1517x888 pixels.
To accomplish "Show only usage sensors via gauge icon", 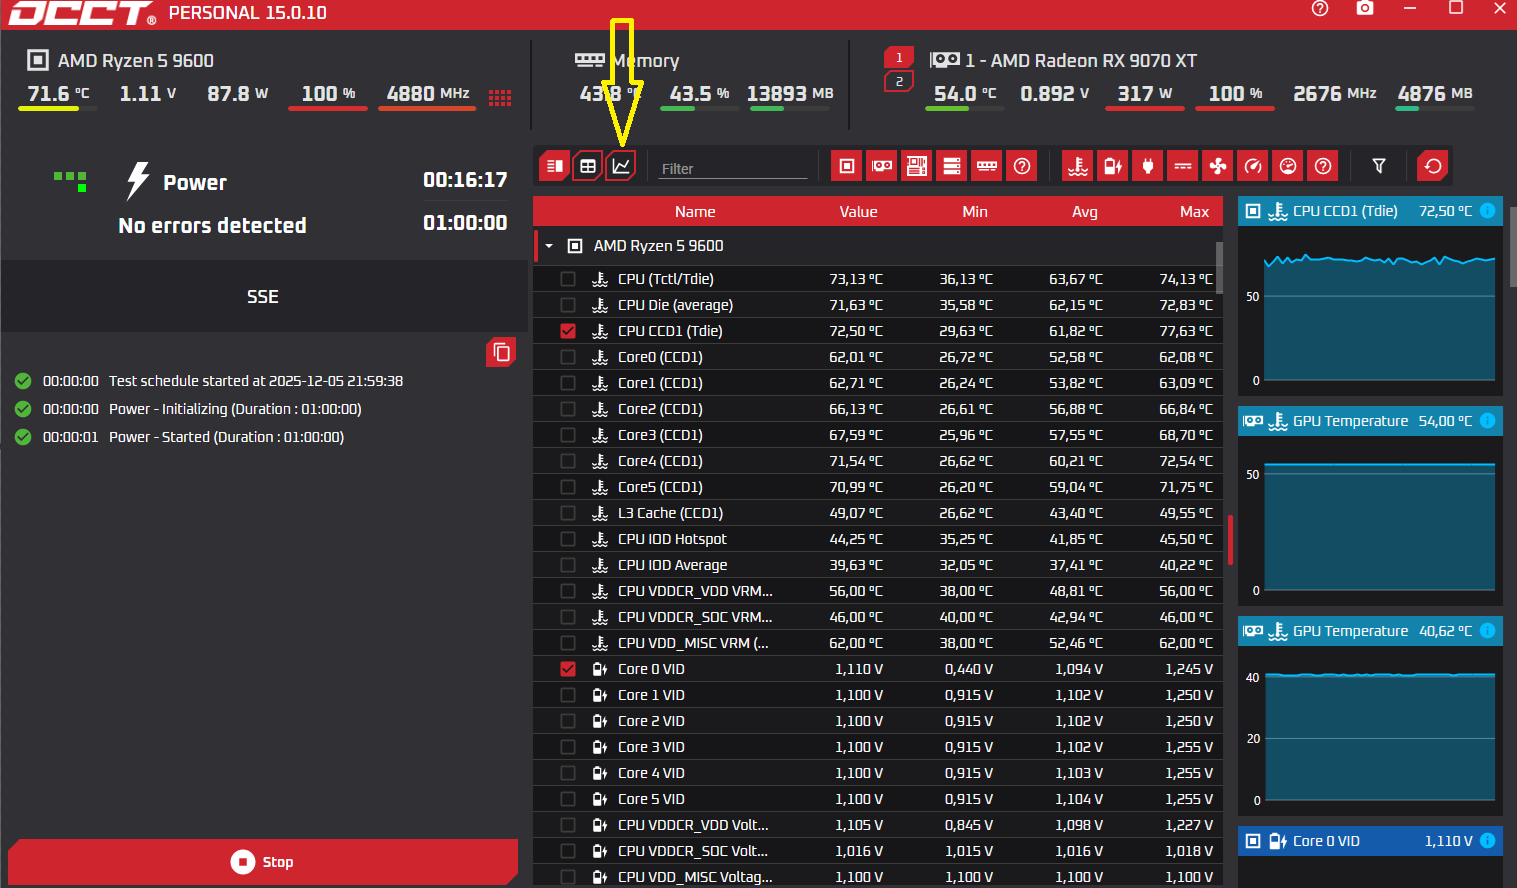I will (x=1288, y=166).
